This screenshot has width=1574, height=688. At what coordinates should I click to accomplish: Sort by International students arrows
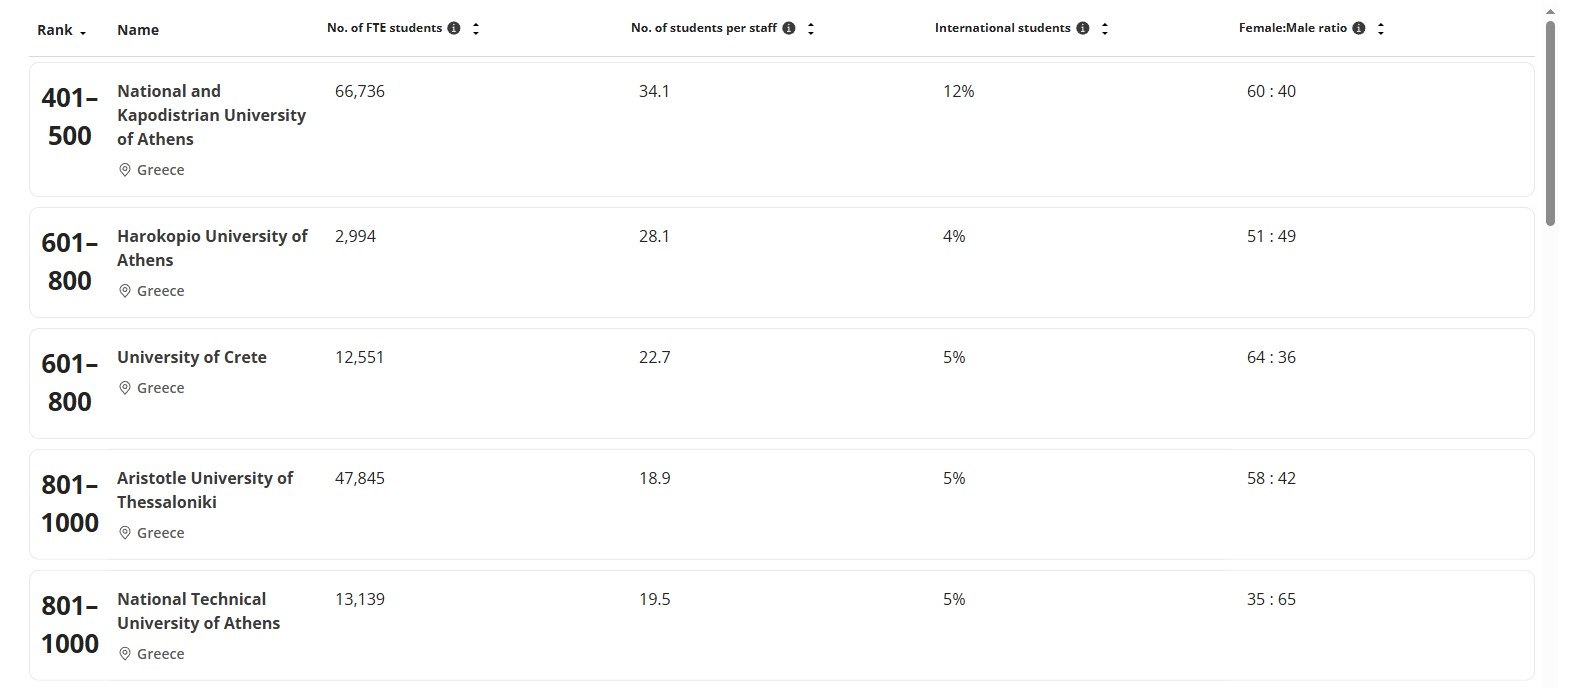[1105, 29]
